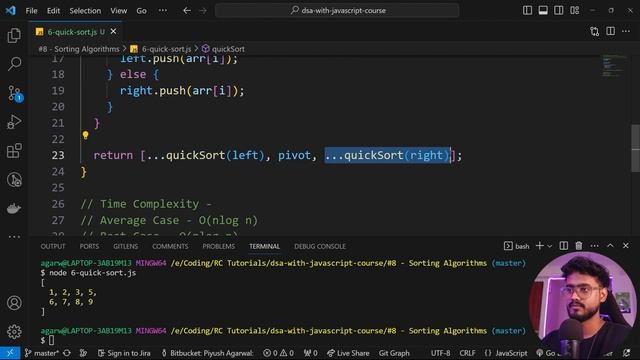The height and width of the screenshot is (360, 640).
Task: Switch to the DEBUG CONSOLE tab
Action: point(320,247)
